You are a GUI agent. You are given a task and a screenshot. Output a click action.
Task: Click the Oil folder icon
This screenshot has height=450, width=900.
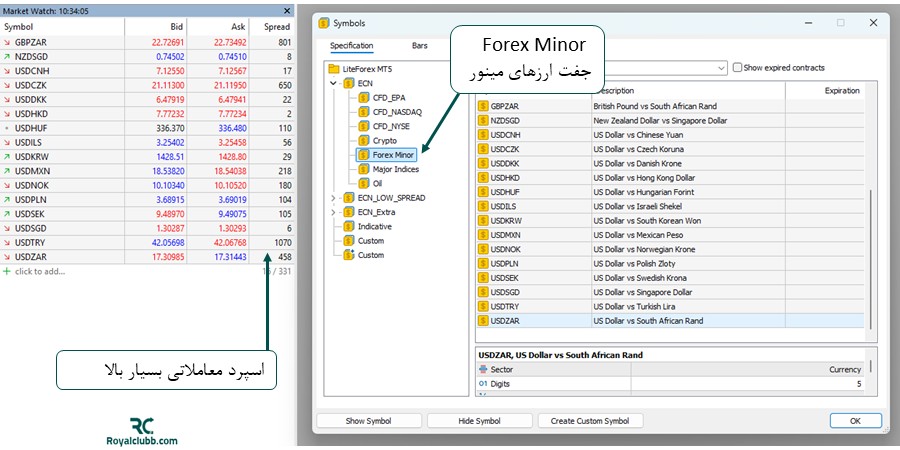click(x=364, y=184)
